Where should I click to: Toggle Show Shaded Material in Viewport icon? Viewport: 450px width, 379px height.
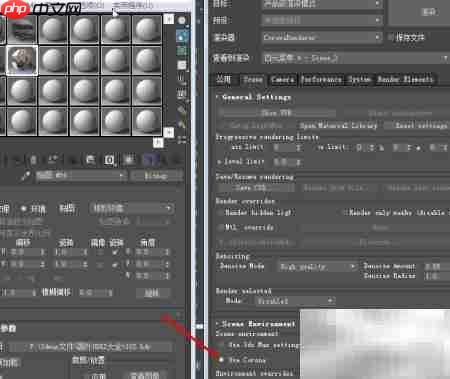[x=129, y=160]
